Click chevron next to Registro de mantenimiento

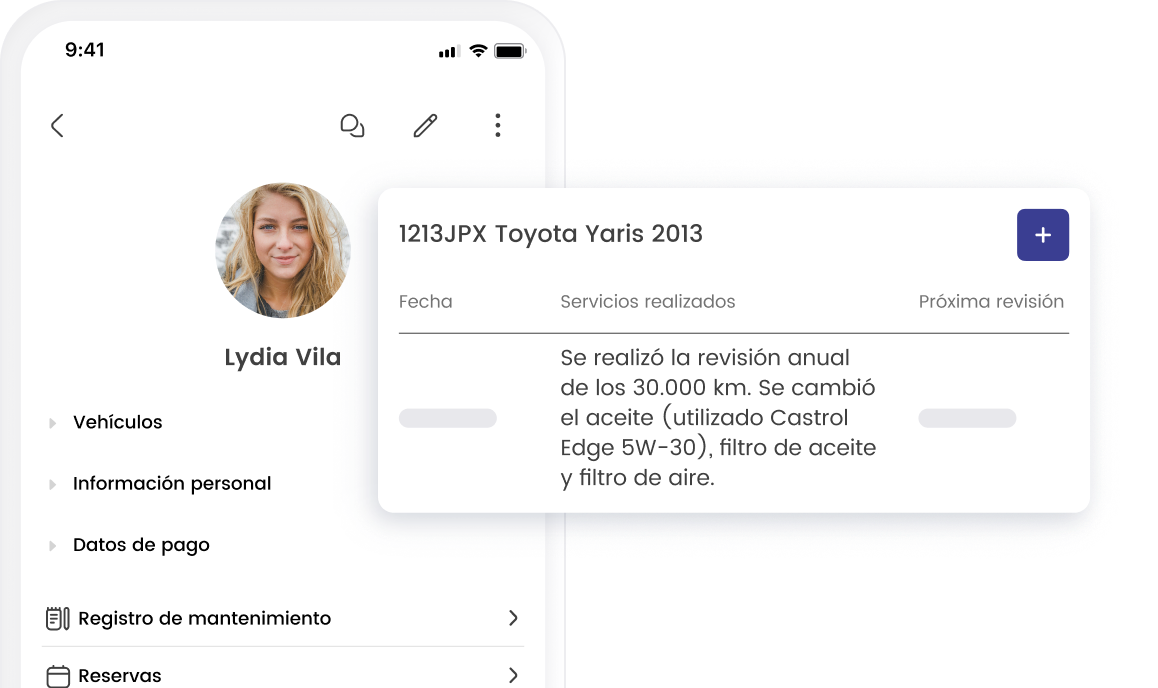coord(513,618)
